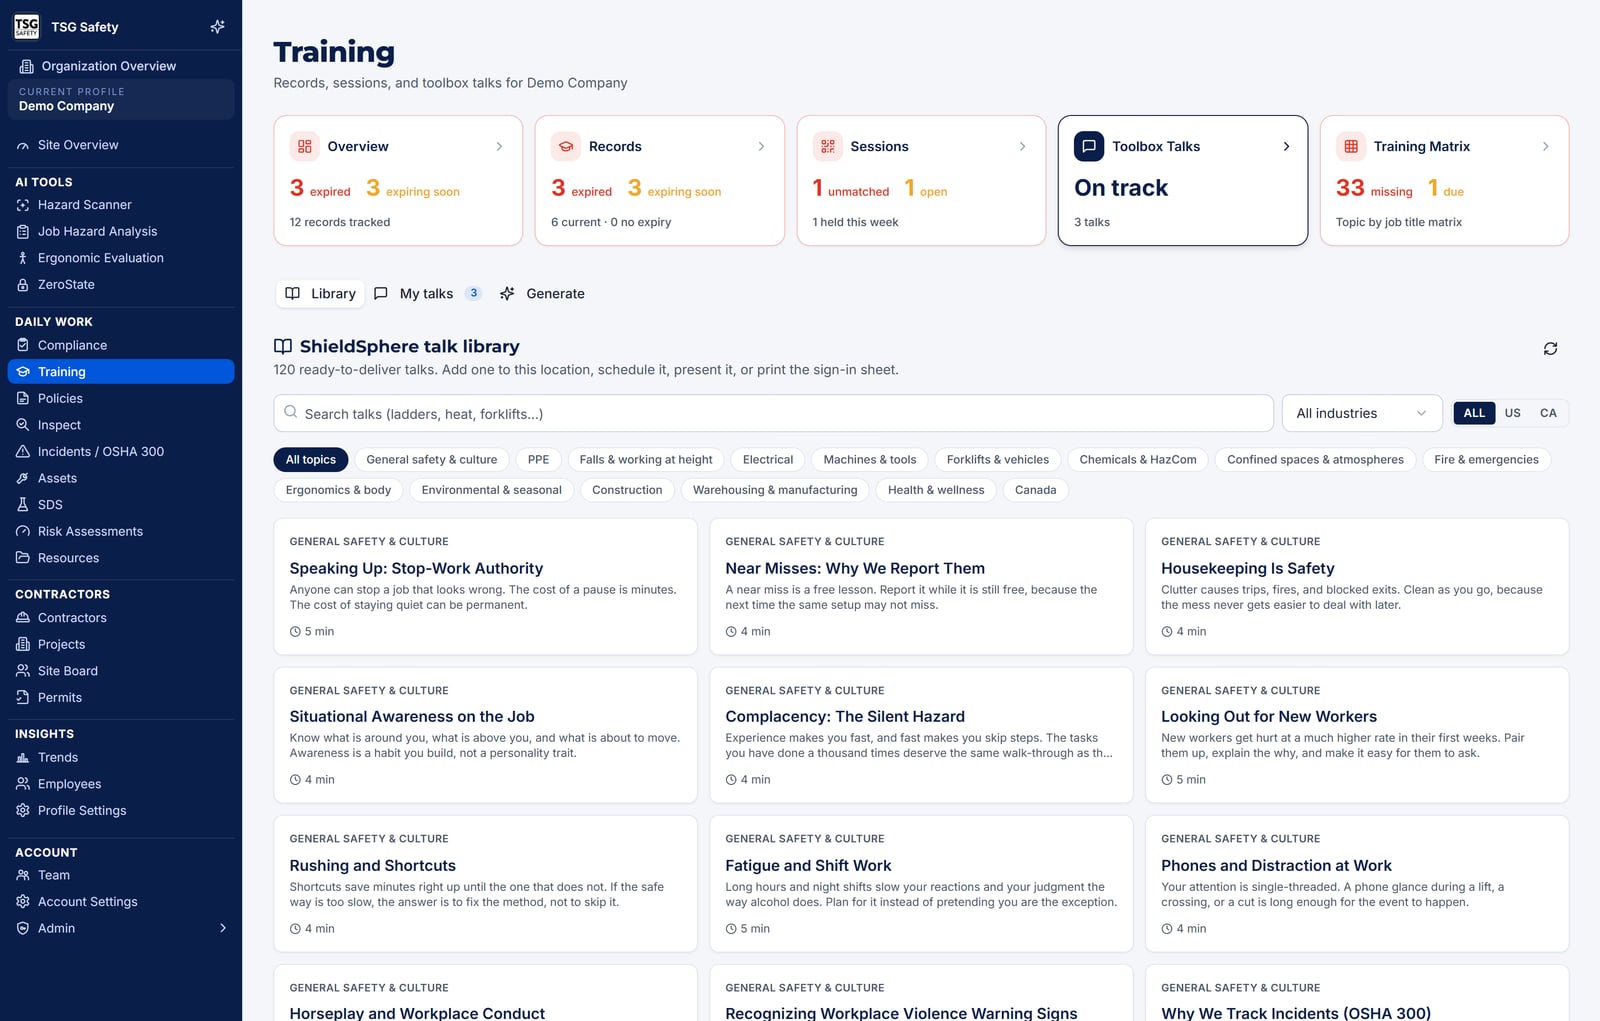1600x1021 pixels.
Task: Open the Hazard Scanner tool icon
Action: [x=23, y=205]
